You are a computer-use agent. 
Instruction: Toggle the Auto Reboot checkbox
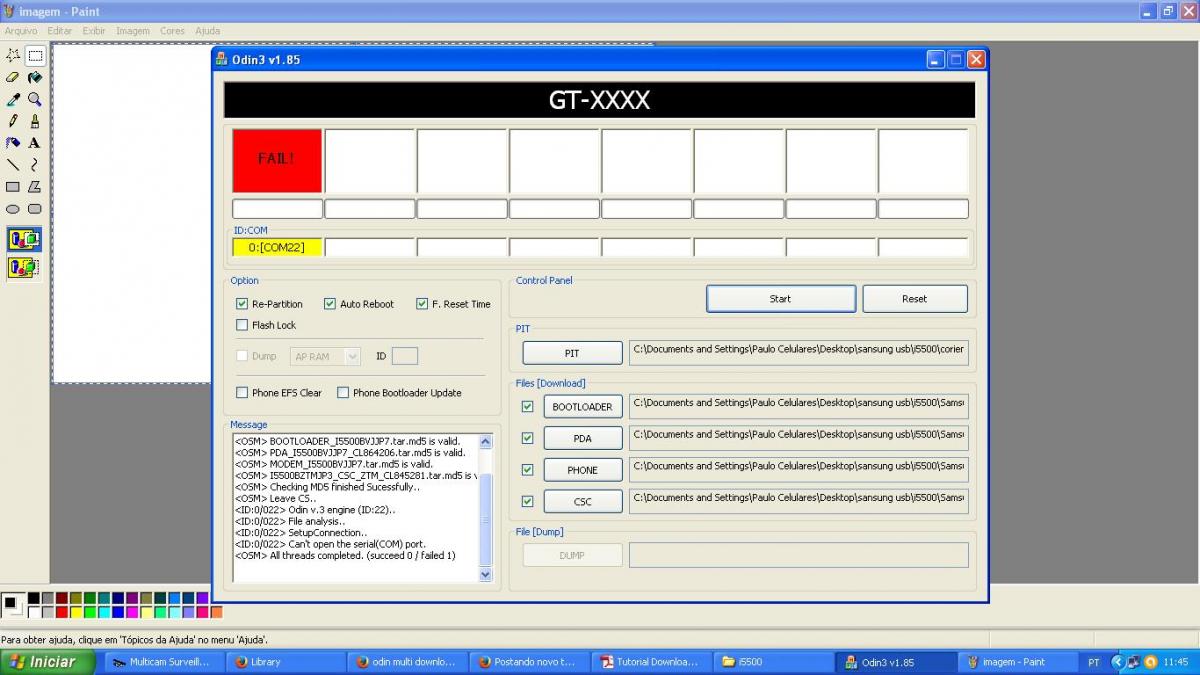[x=329, y=304]
